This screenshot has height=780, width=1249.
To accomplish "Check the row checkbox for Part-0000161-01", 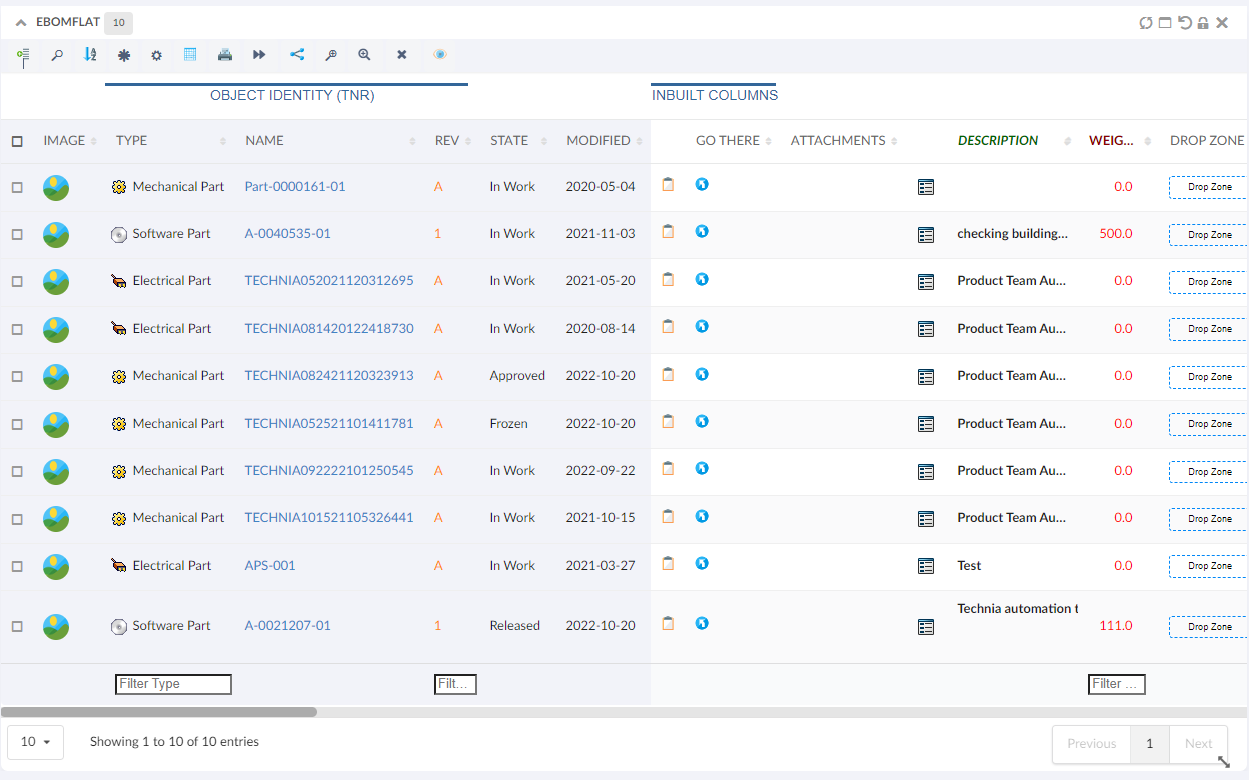I will (17, 187).
